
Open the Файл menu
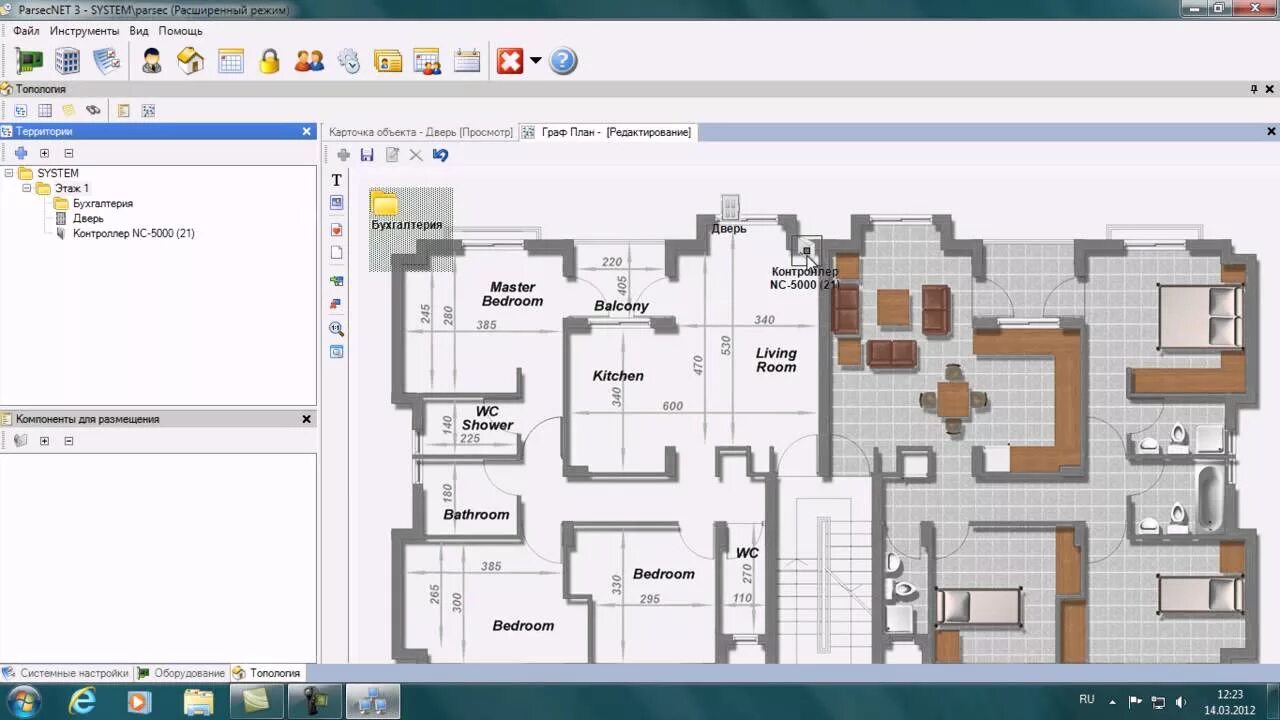click(26, 31)
